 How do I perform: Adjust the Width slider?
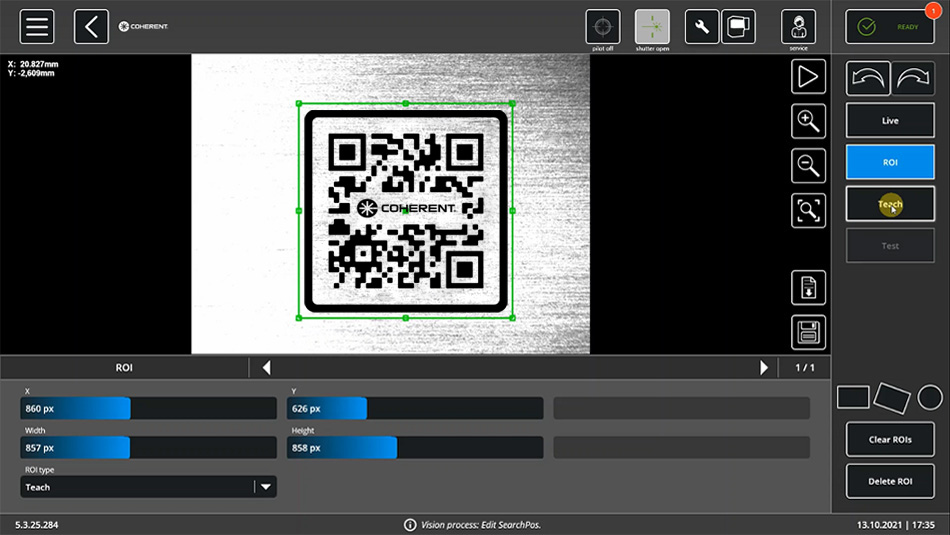148,447
